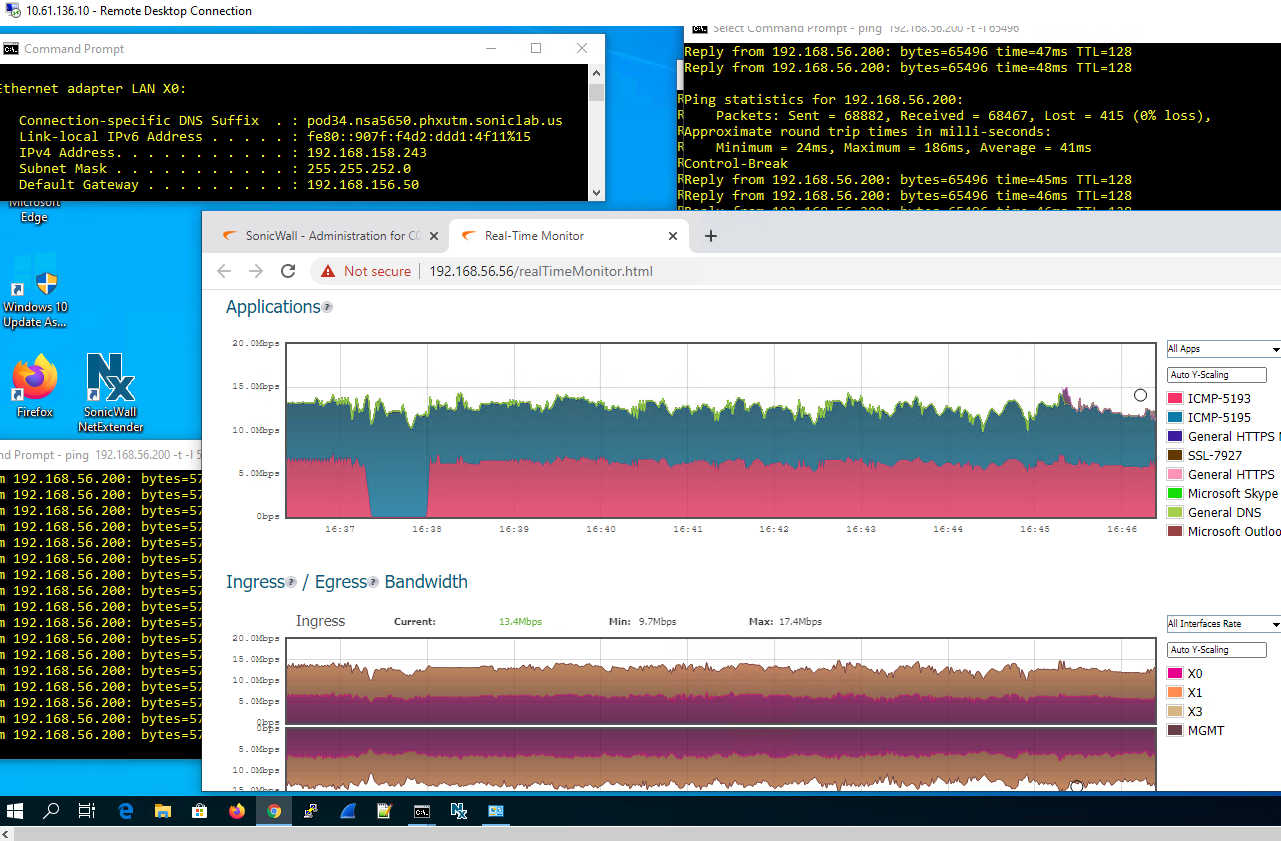Close the Real-Time Monitor tab
The image size is (1281, 841).
(674, 236)
